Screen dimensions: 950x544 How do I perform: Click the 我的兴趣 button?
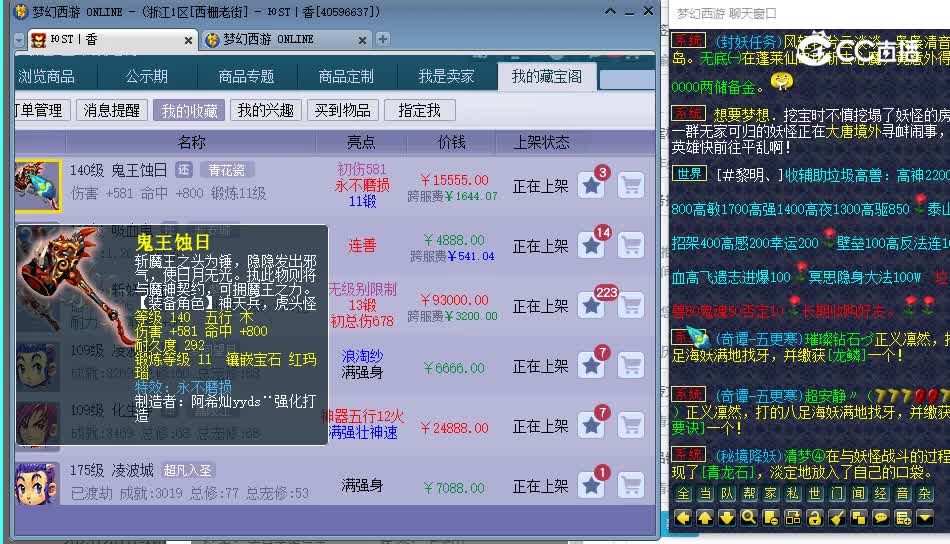pyautogui.click(x=265, y=110)
